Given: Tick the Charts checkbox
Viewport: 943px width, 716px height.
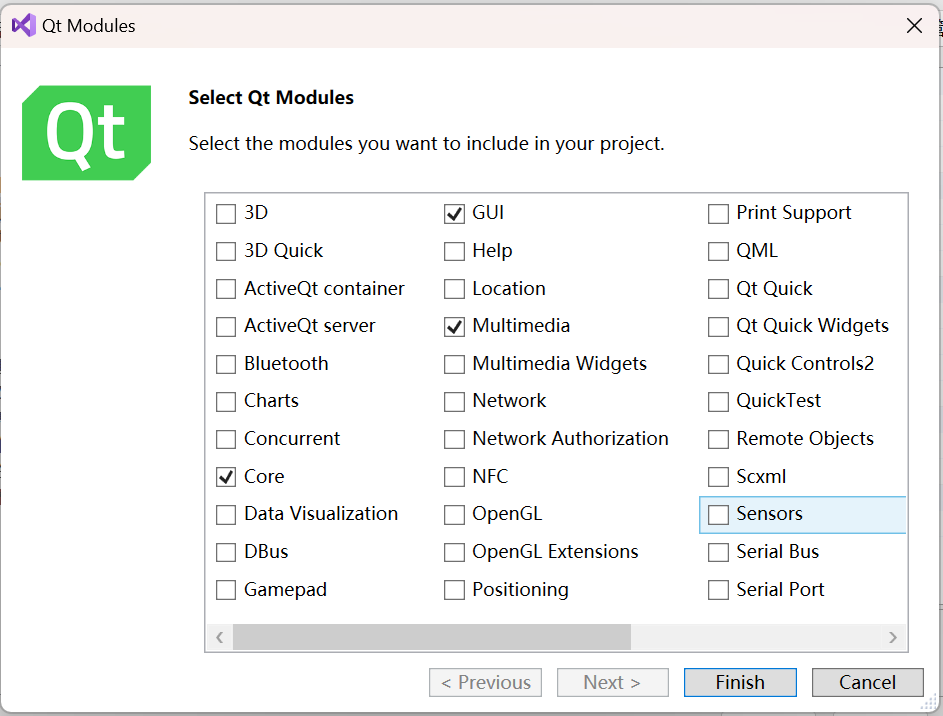Looking at the screenshot, I should 226,402.
